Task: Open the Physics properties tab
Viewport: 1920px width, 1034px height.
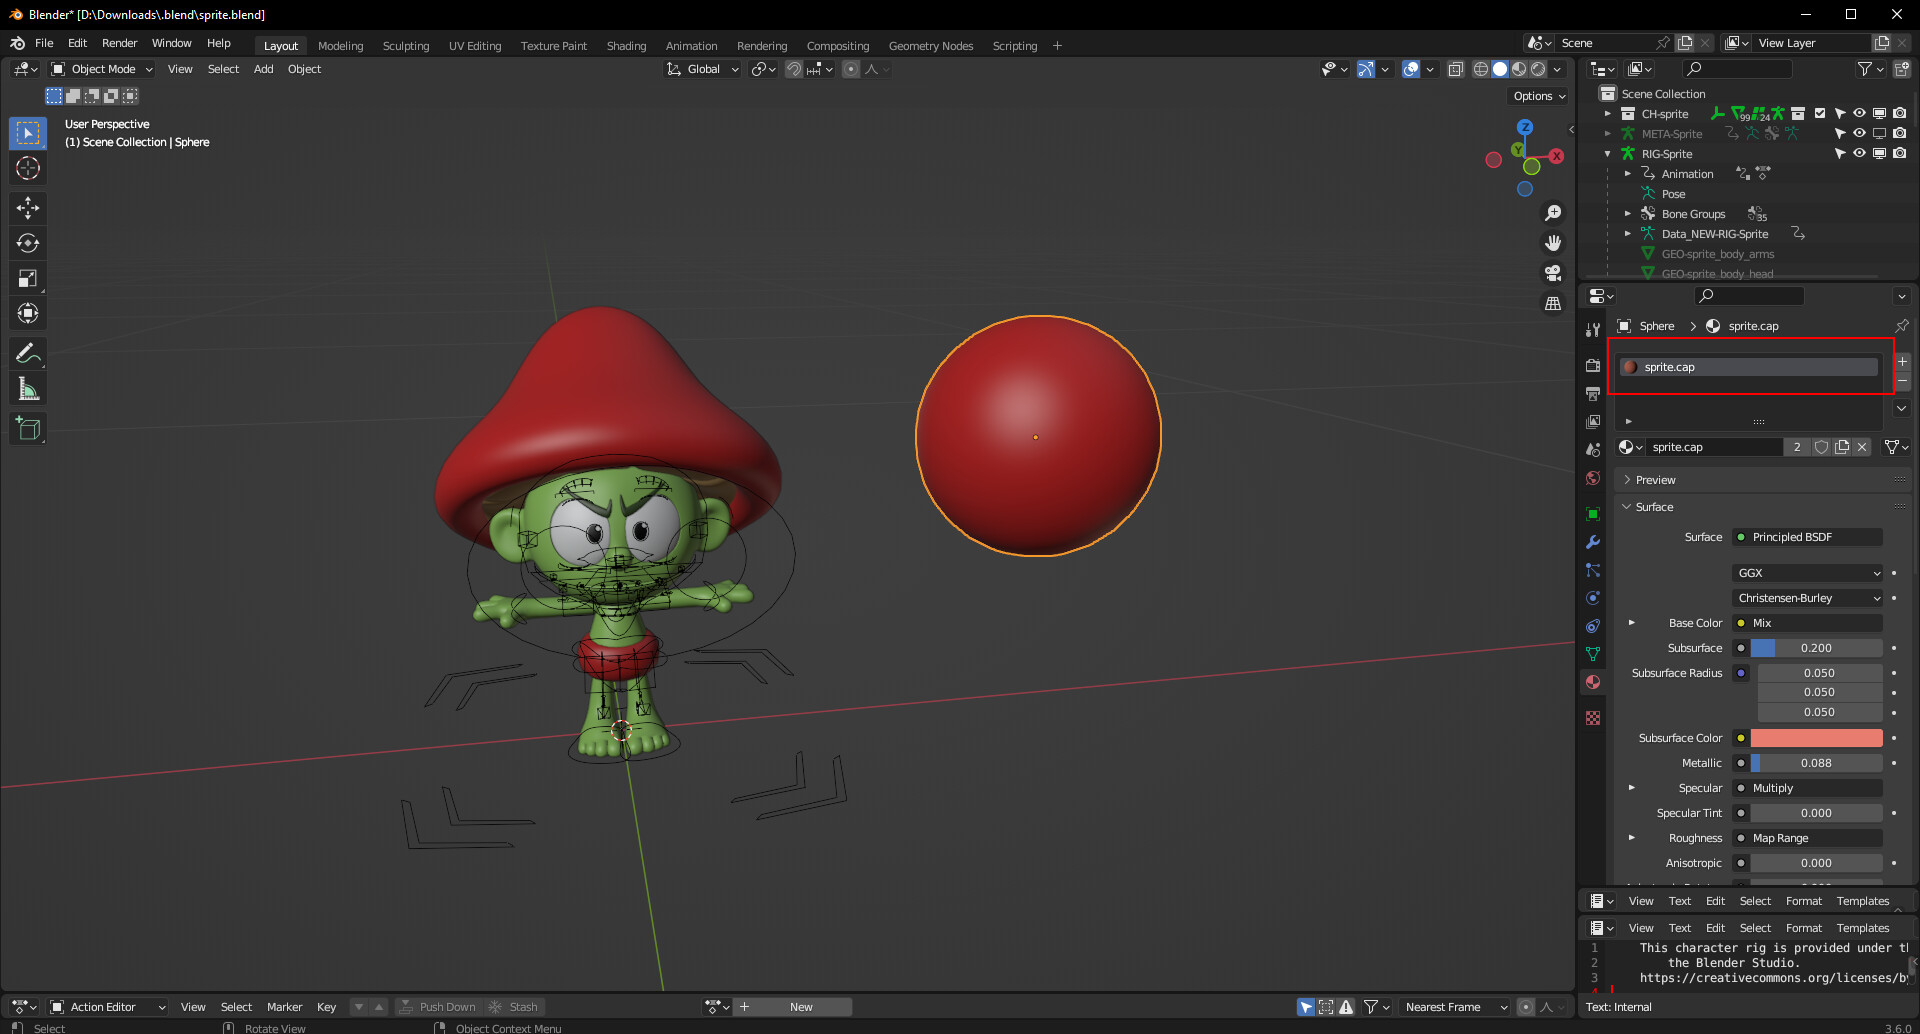Action: [1593, 598]
